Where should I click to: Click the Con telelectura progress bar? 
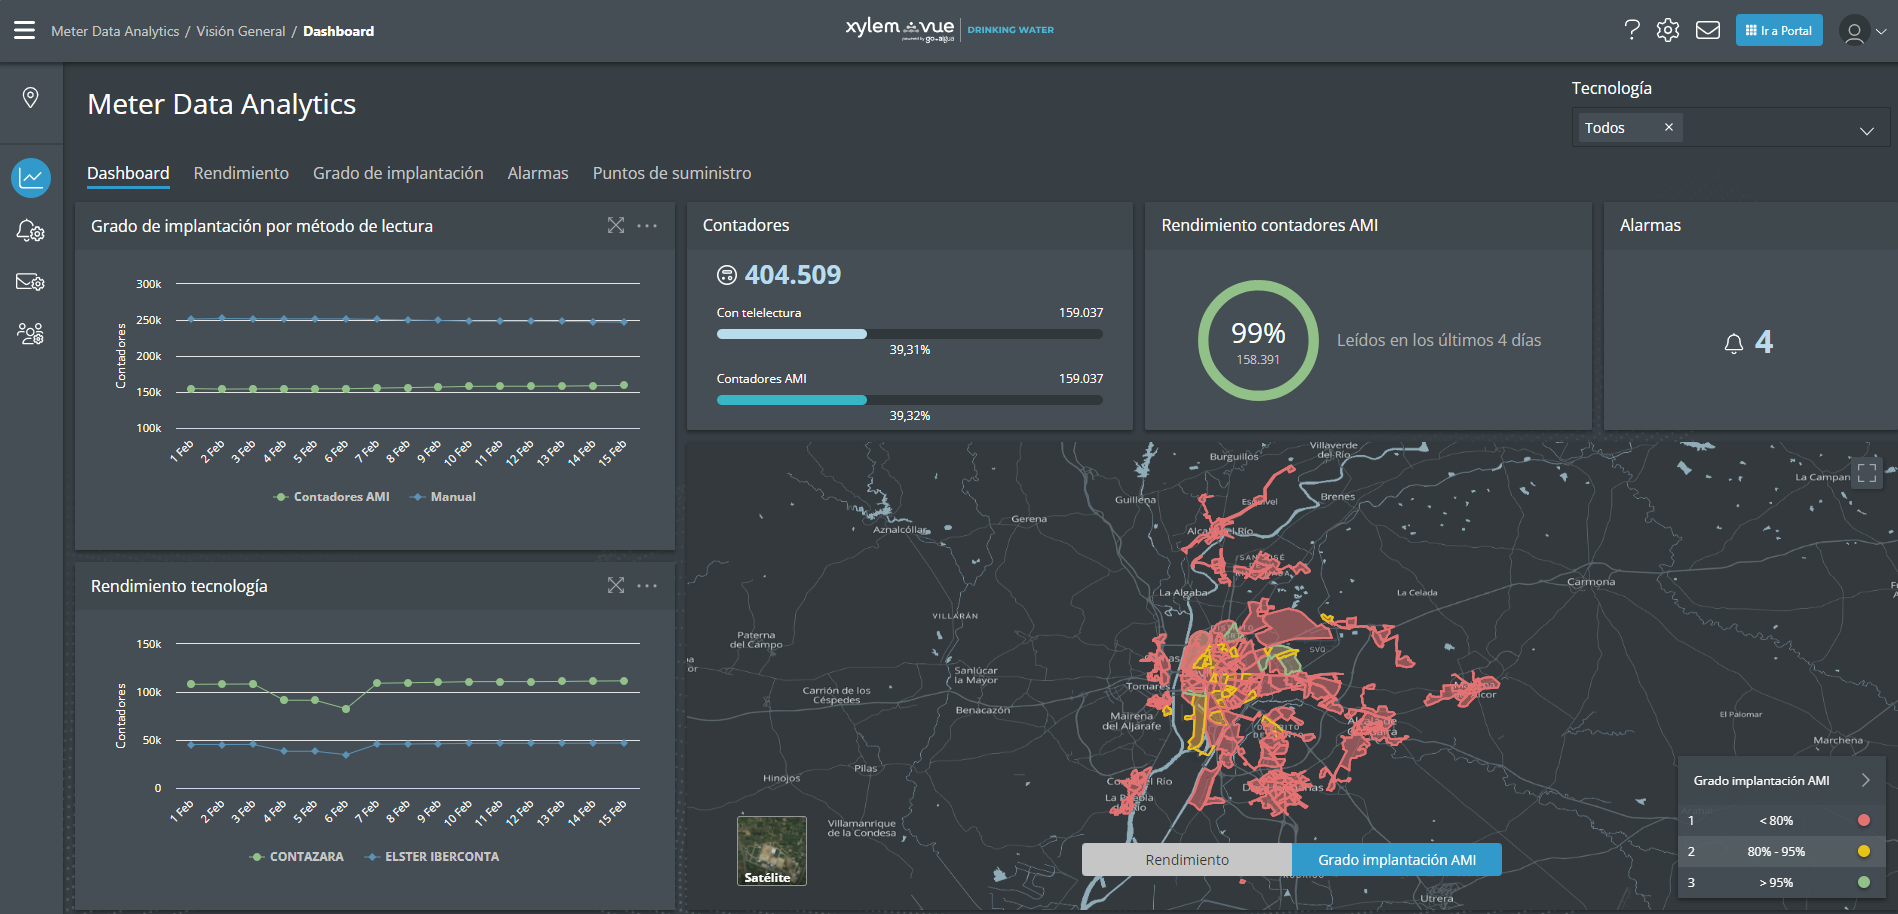click(x=910, y=334)
